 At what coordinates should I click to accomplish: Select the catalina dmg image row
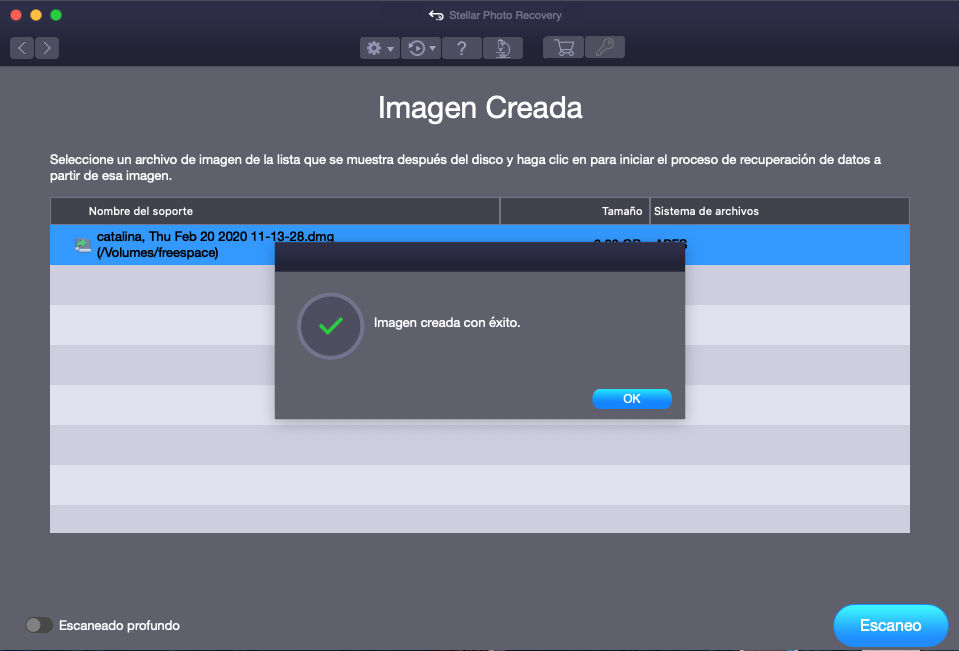[480, 245]
